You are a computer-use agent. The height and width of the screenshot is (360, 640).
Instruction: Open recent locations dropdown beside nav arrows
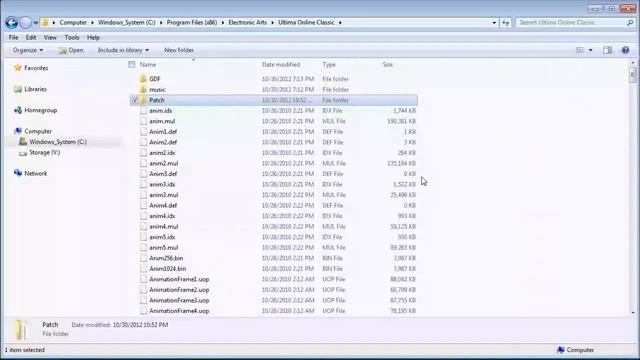(x=36, y=23)
